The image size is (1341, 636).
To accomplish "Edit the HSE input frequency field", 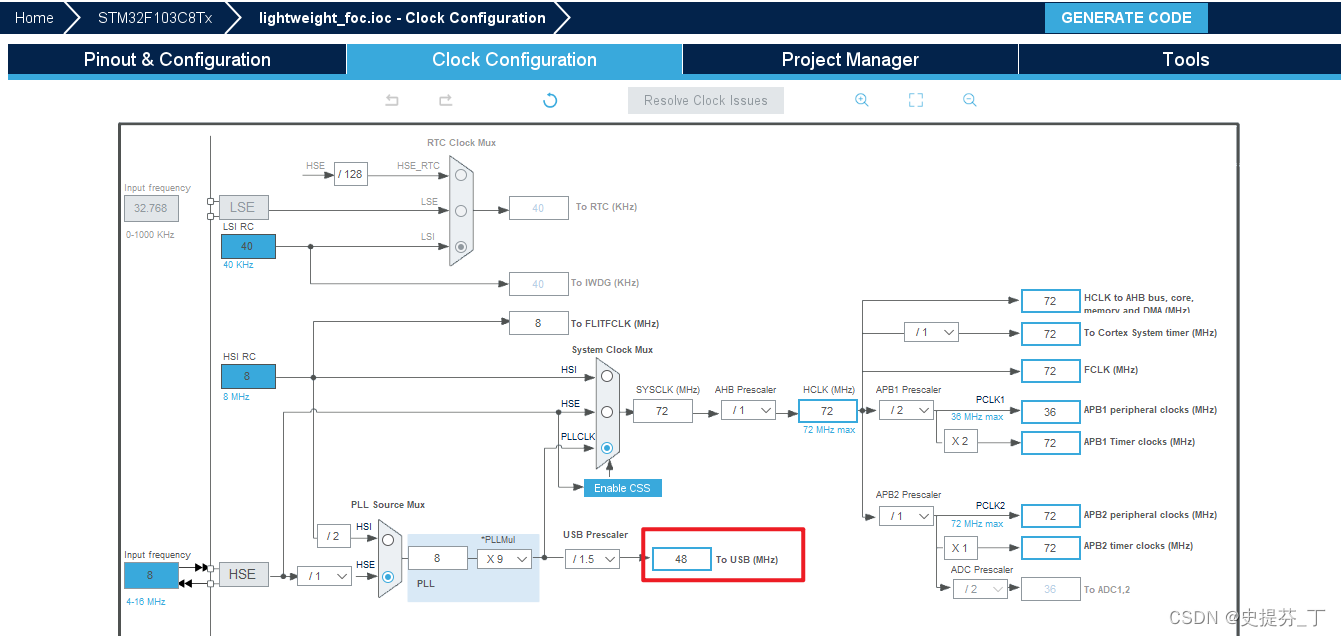I will (x=151, y=575).
